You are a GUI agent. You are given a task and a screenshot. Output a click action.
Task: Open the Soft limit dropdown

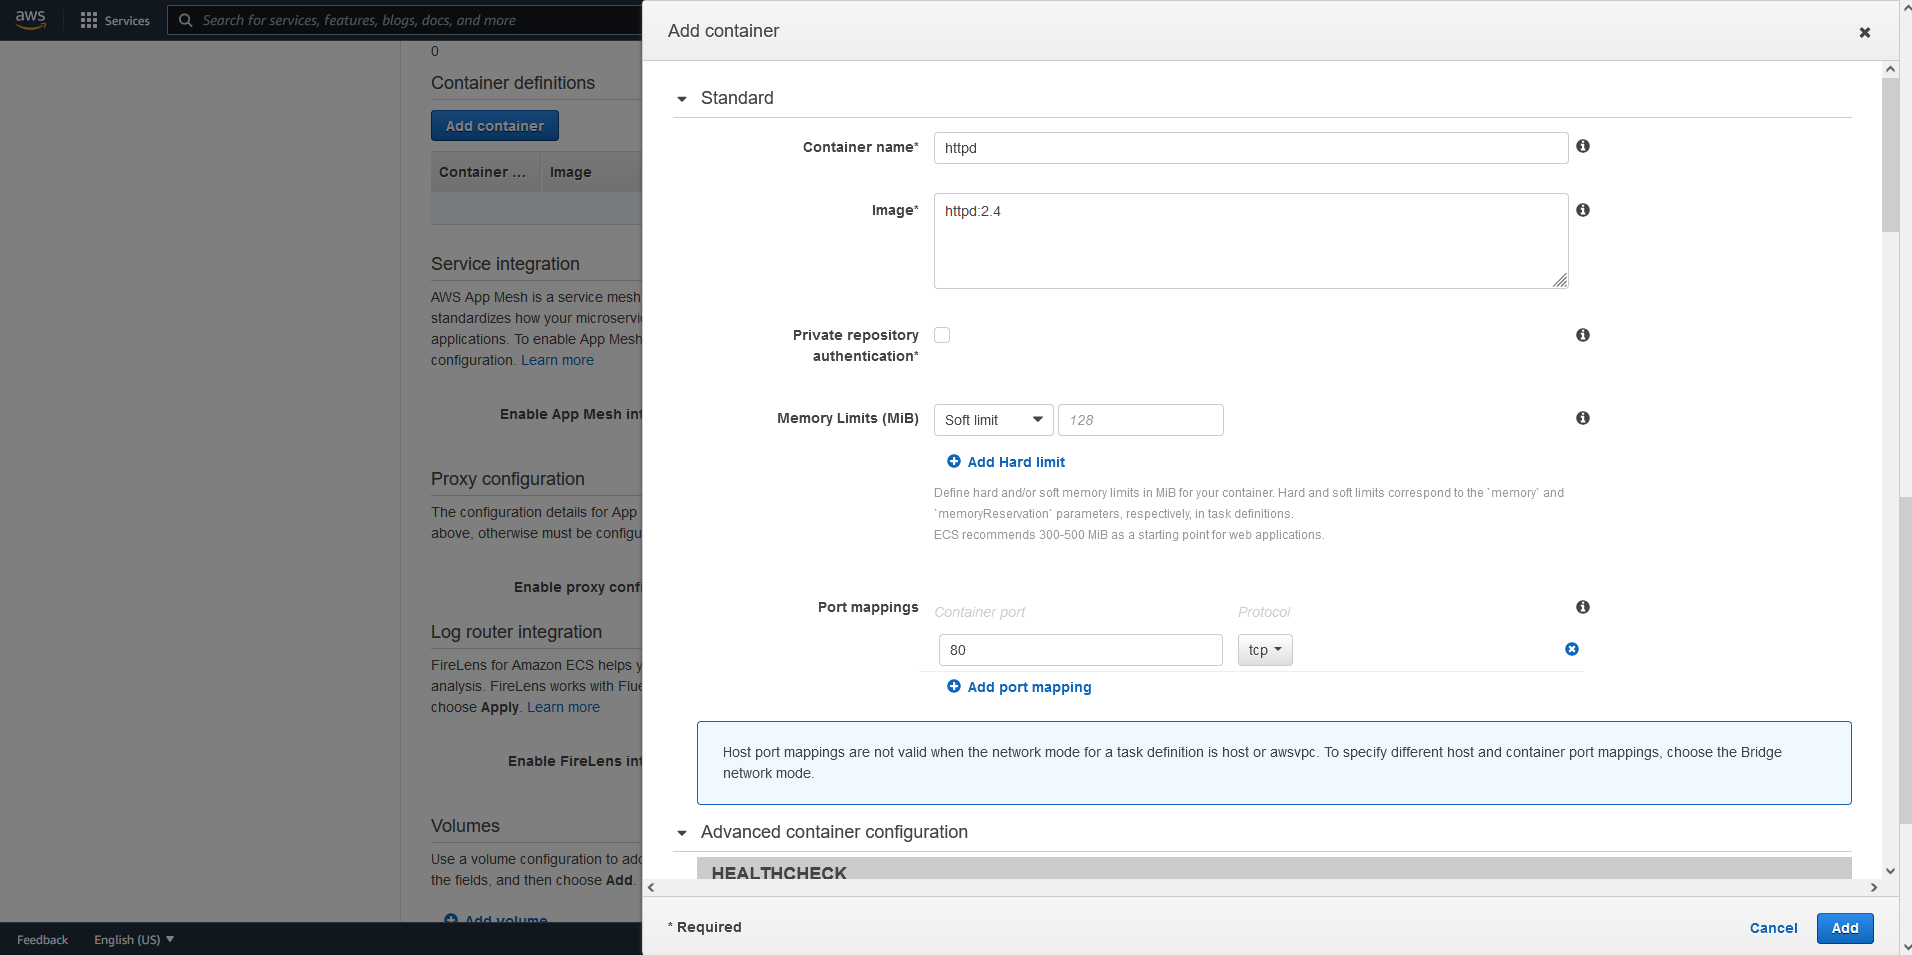(993, 420)
